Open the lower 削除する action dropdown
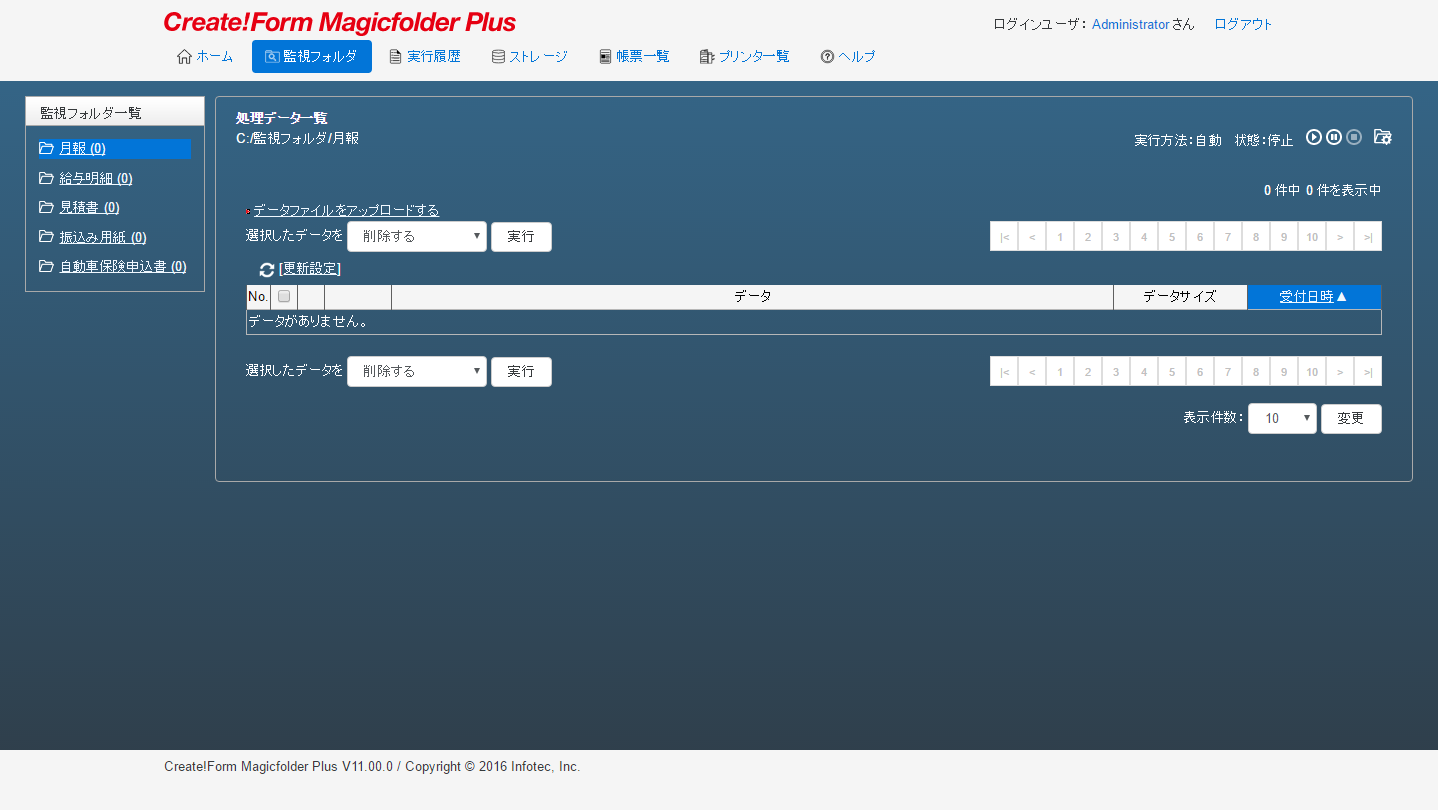The image size is (1438, 810). tap(417, 371)
